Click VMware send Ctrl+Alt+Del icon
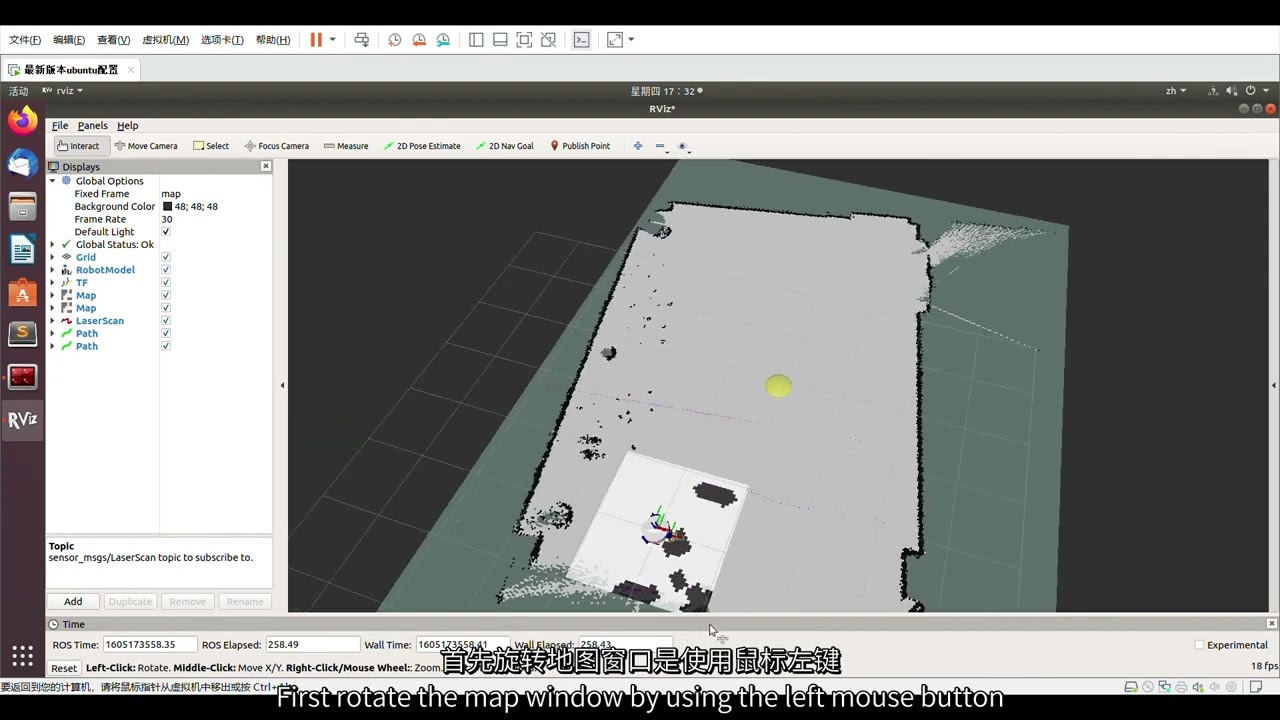1280x720 pixels. point(362,40)
